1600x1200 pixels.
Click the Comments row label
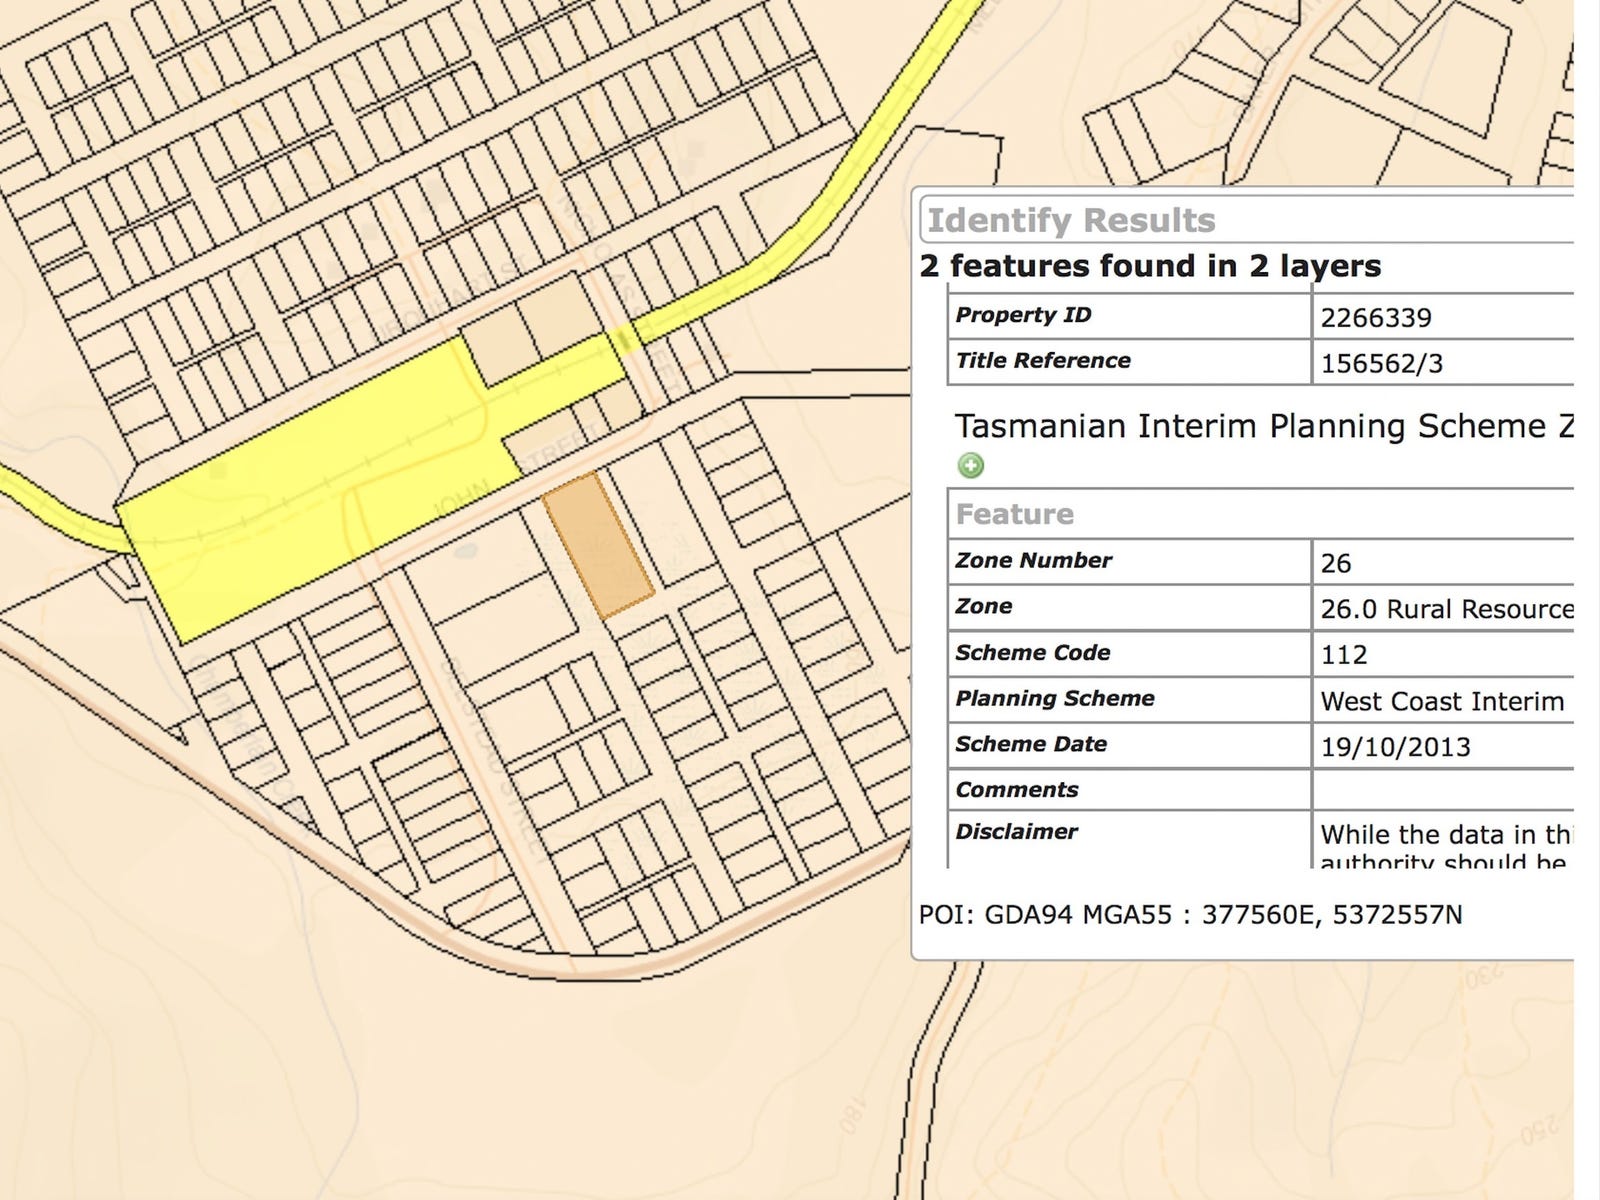click(x=1017, y=789)
